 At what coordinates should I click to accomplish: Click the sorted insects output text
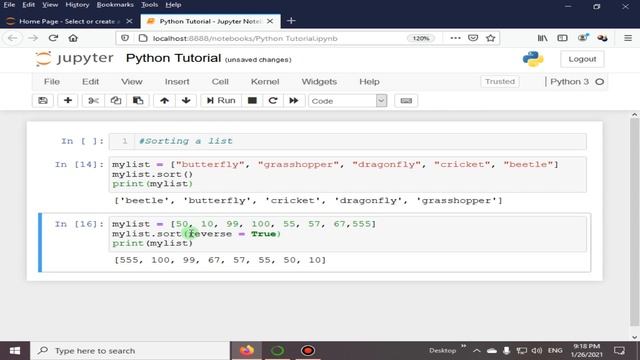tap(309, 201)
